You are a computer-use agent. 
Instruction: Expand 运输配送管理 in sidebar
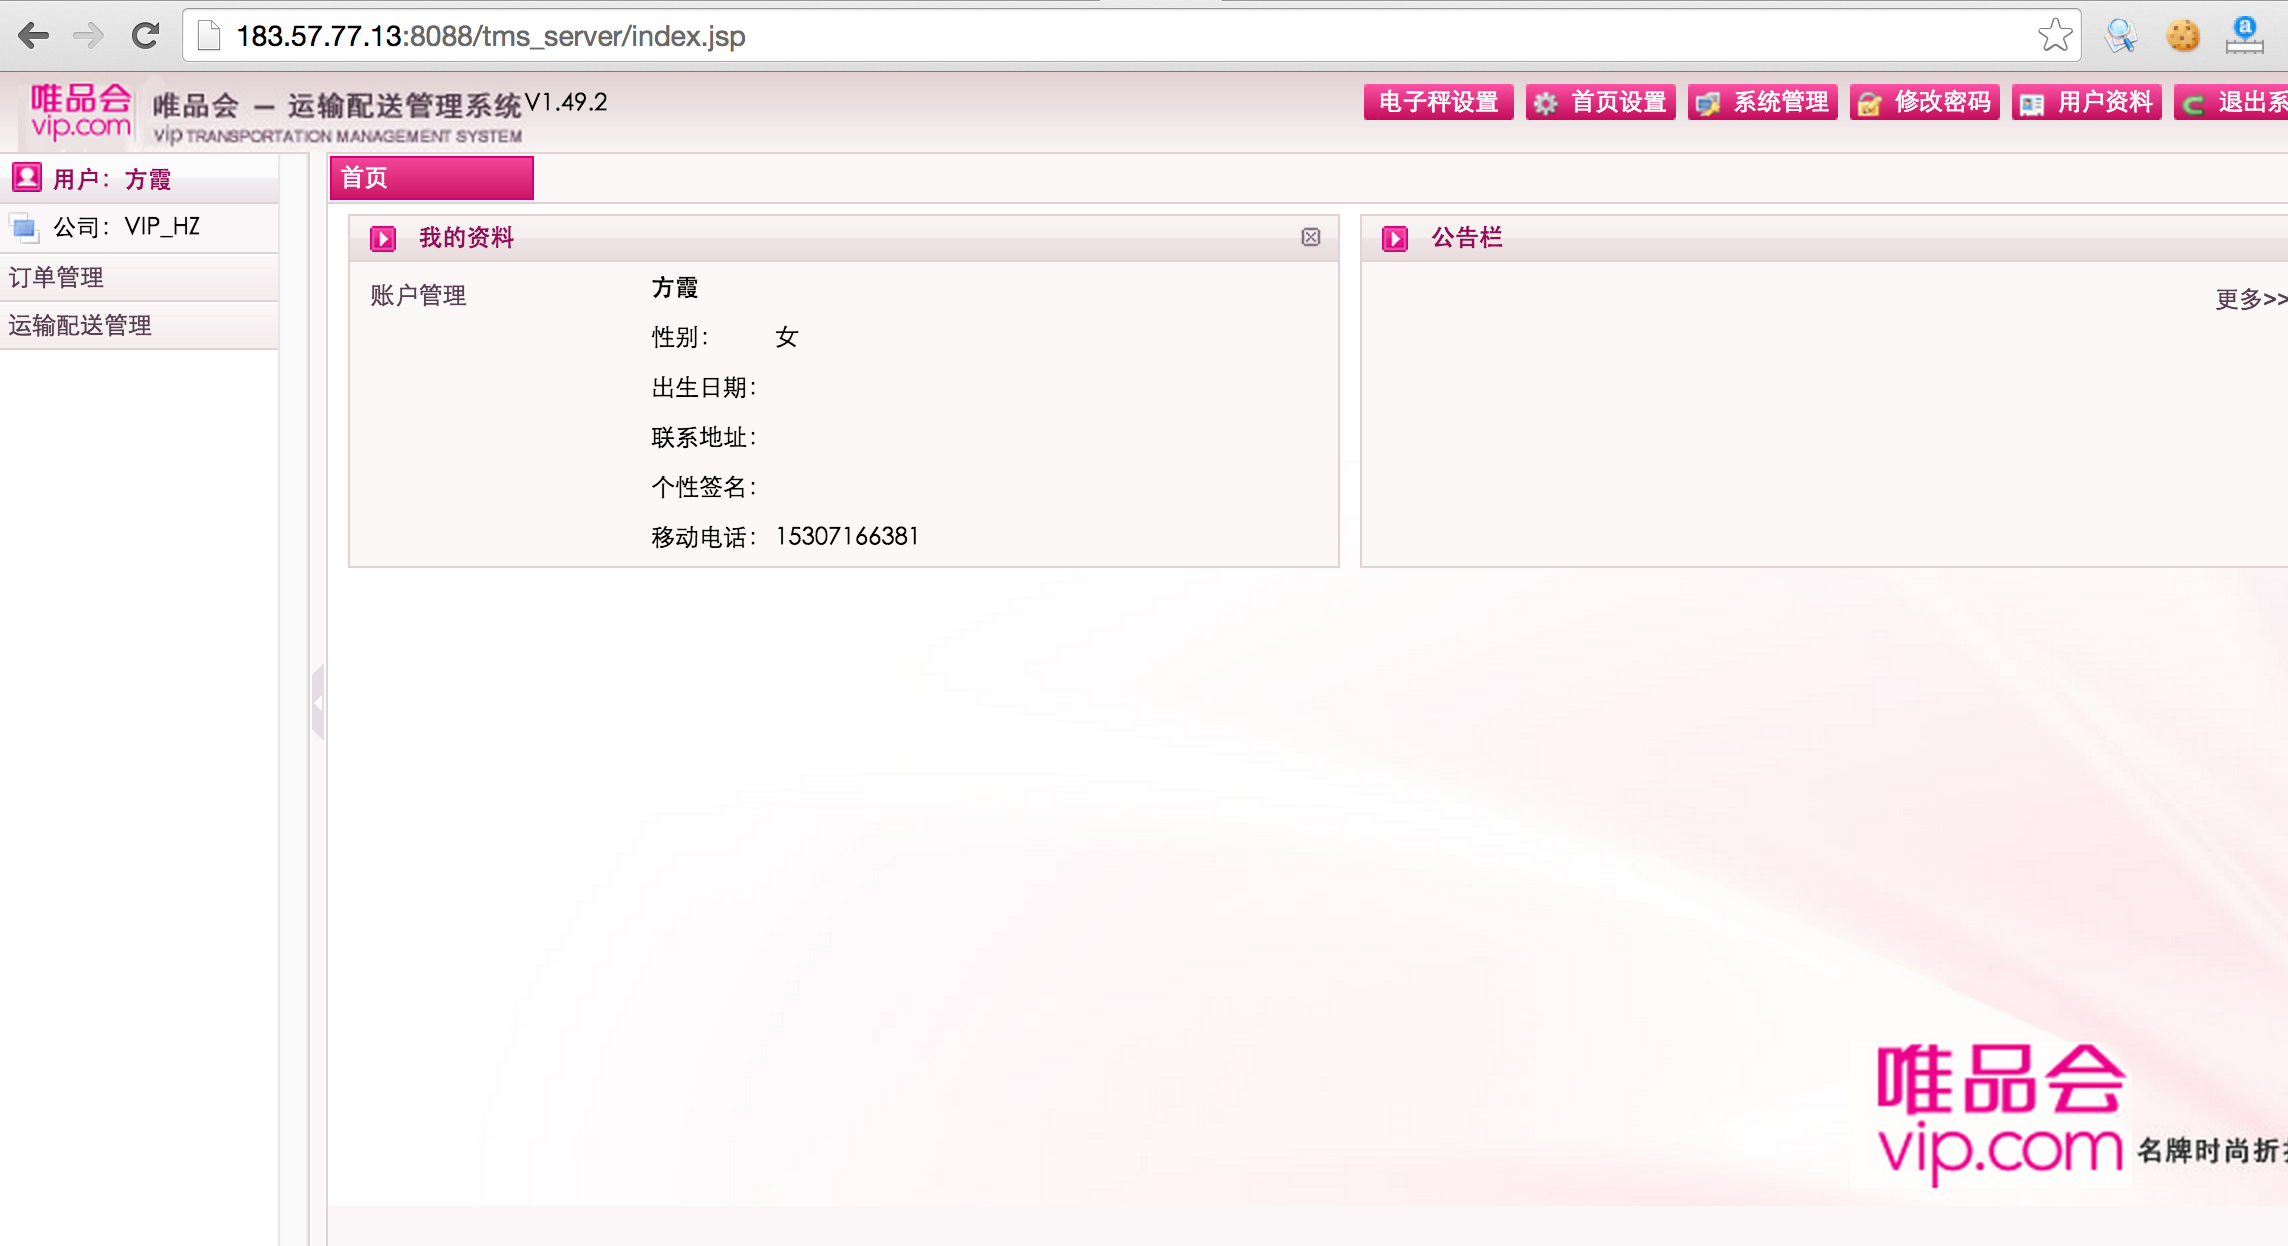tap(139, 325)
